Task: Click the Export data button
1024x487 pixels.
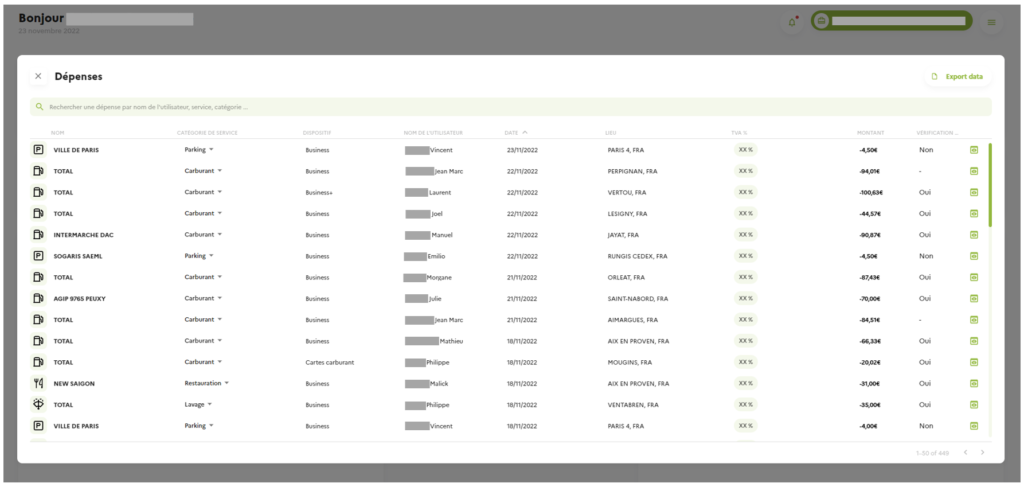Action: coord(958,76)
